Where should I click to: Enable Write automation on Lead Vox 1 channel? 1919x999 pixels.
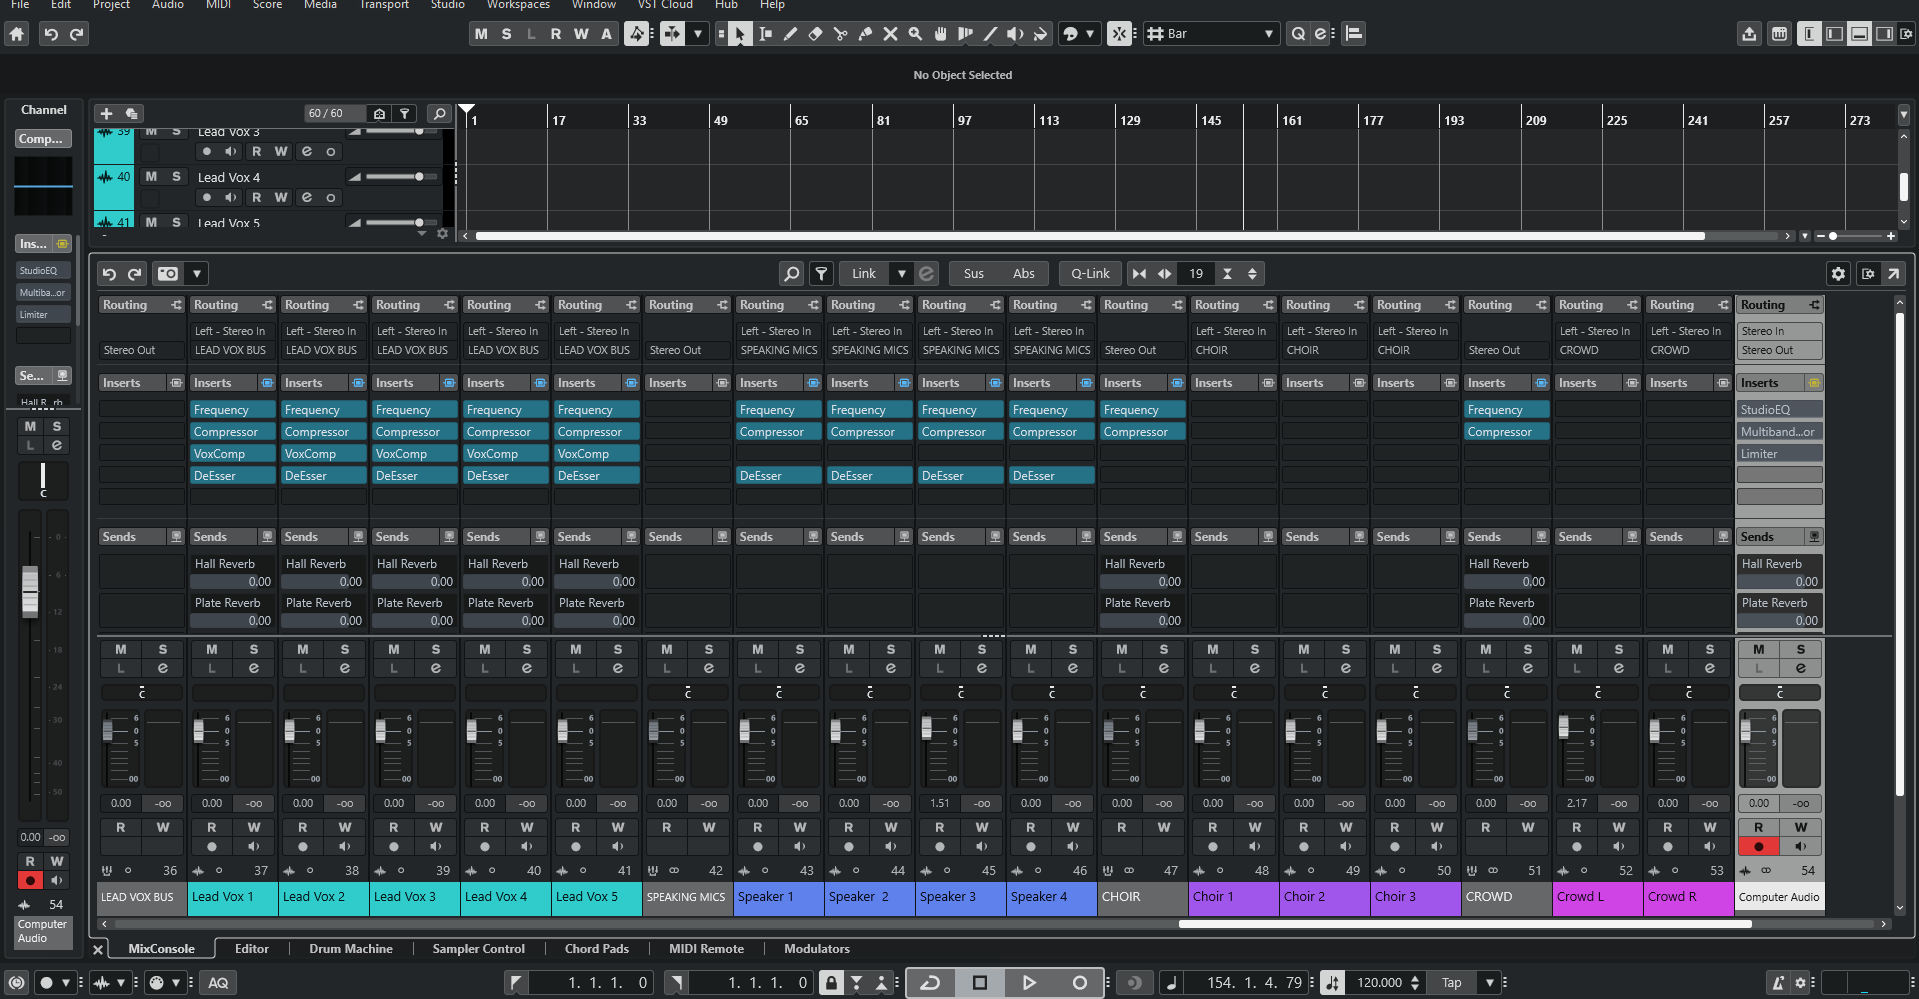pos(253,827)
